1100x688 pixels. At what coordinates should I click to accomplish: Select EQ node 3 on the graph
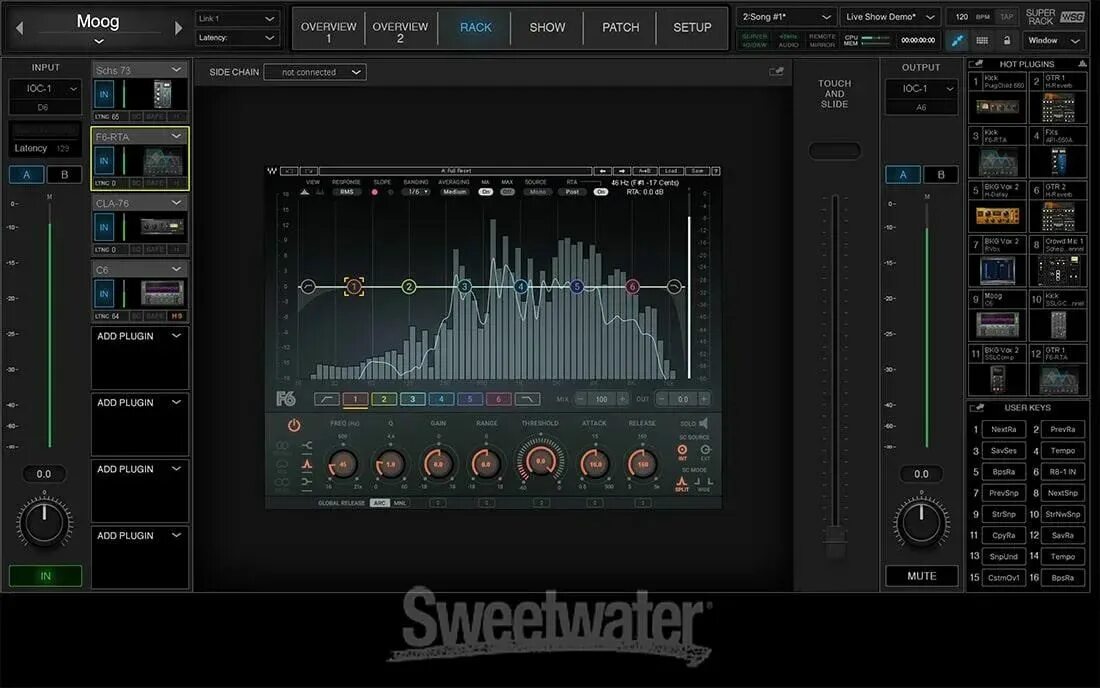tap(464, 286)
